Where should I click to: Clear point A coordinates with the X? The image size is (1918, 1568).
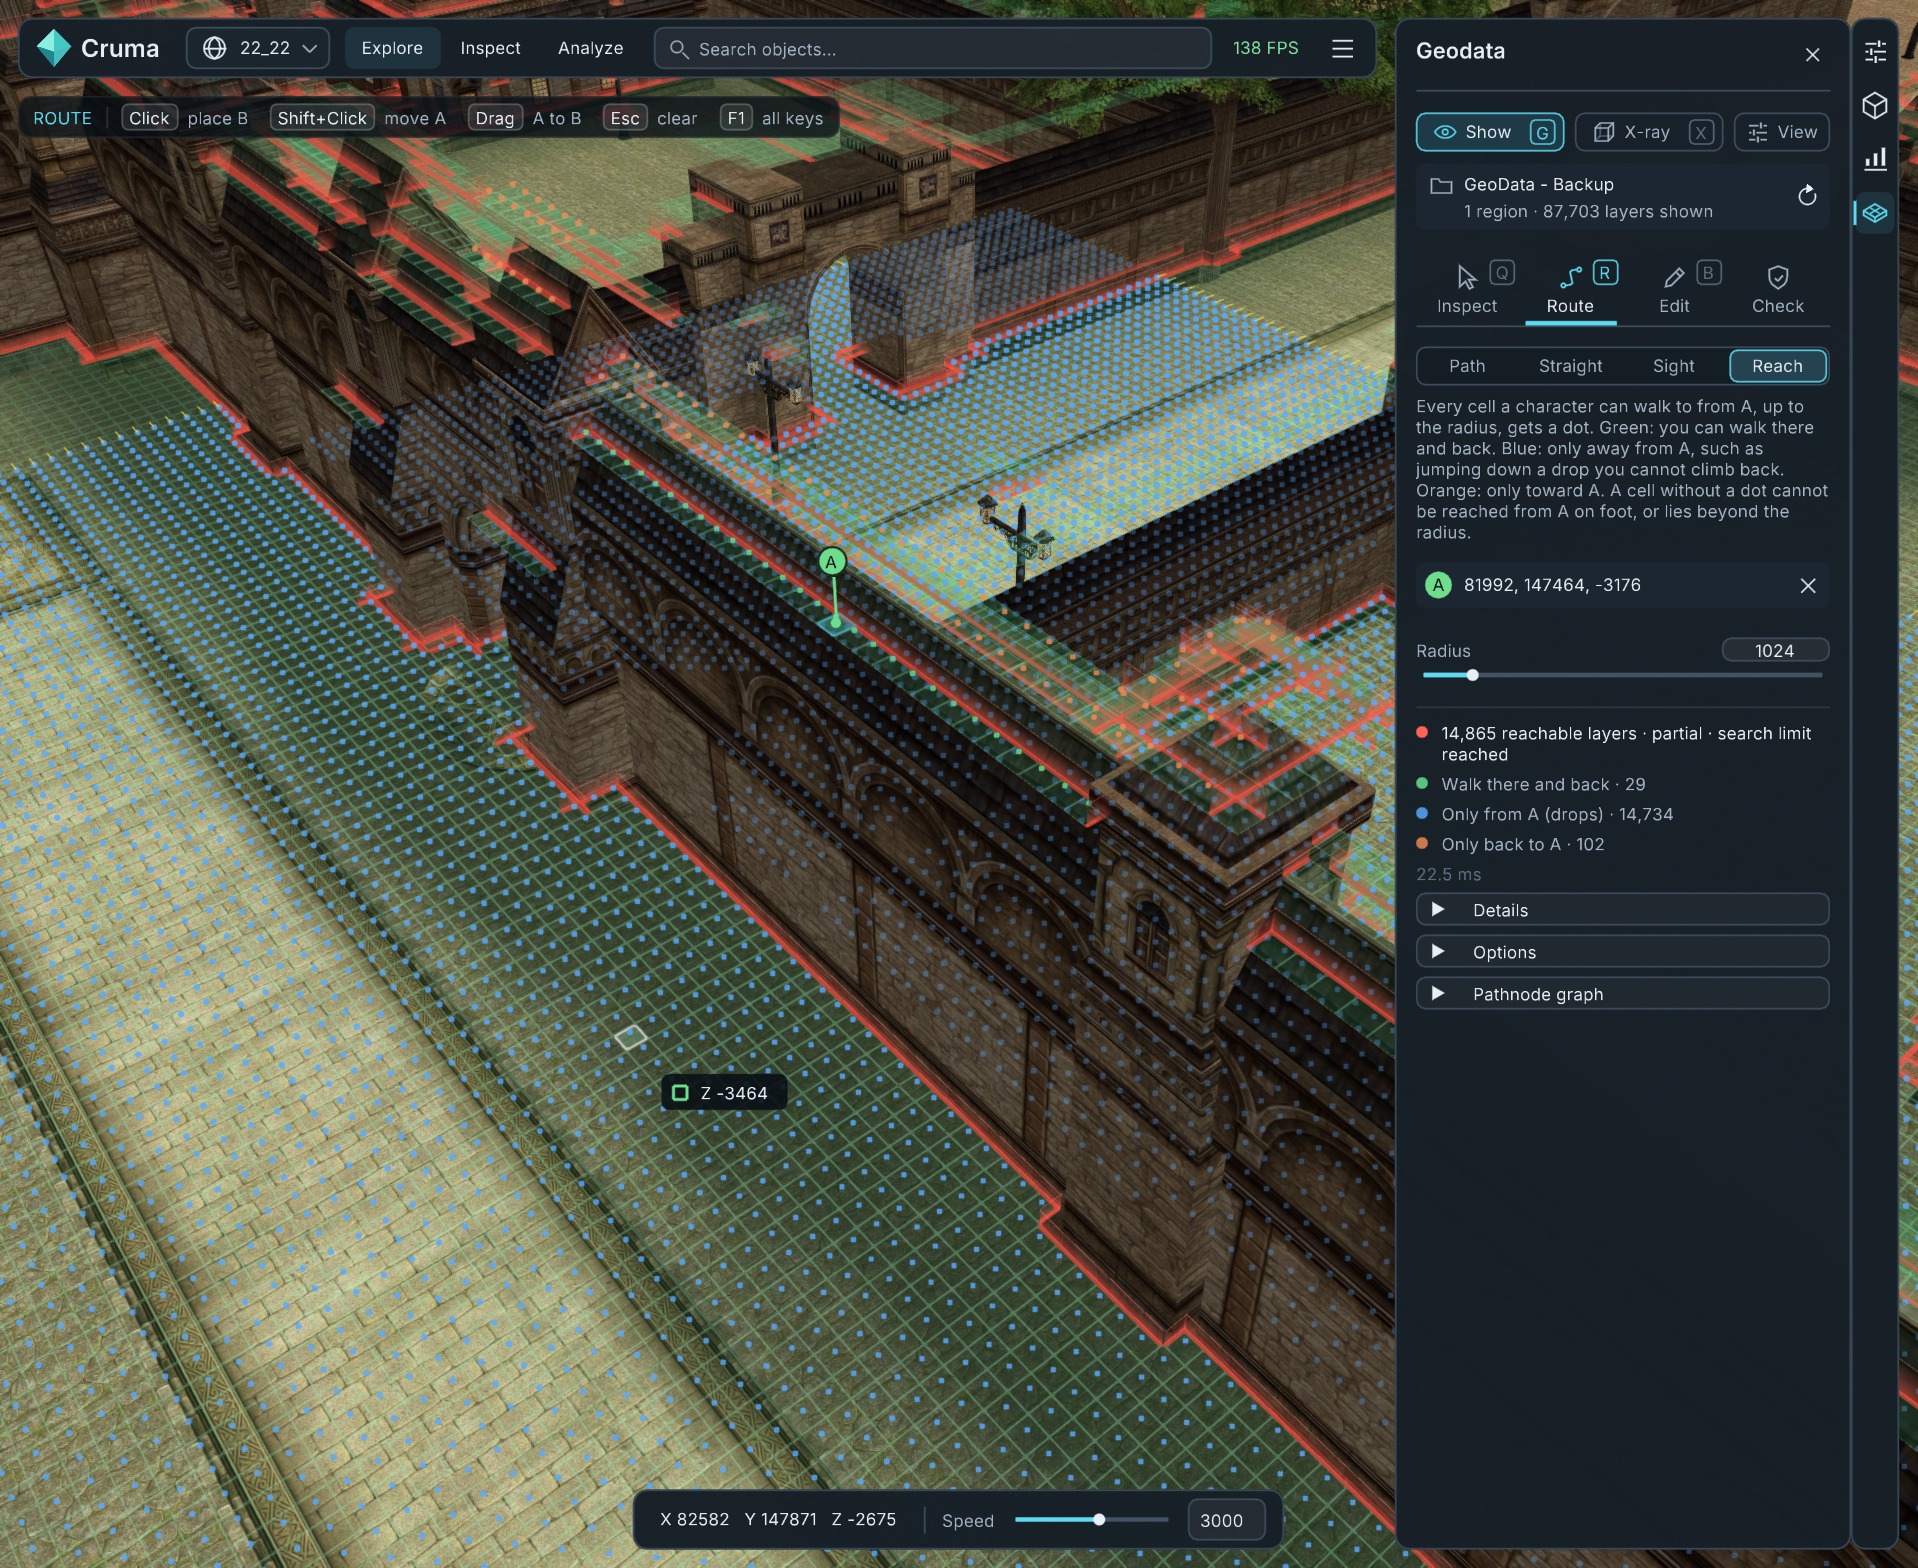(1807, 586)
